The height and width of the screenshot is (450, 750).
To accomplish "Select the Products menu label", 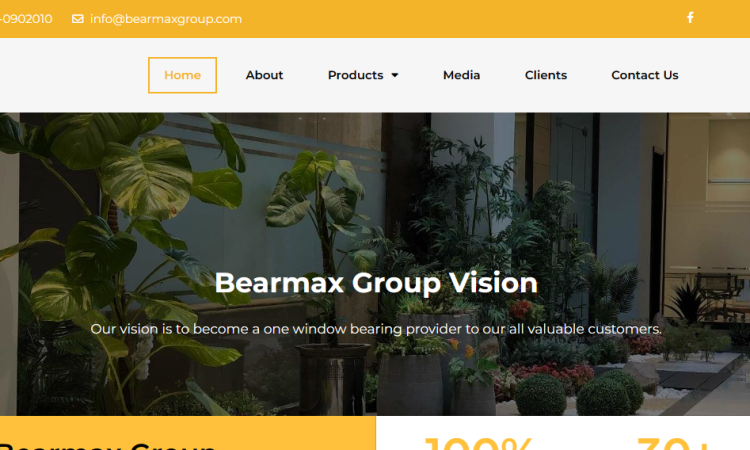I will tap(355, 75).
